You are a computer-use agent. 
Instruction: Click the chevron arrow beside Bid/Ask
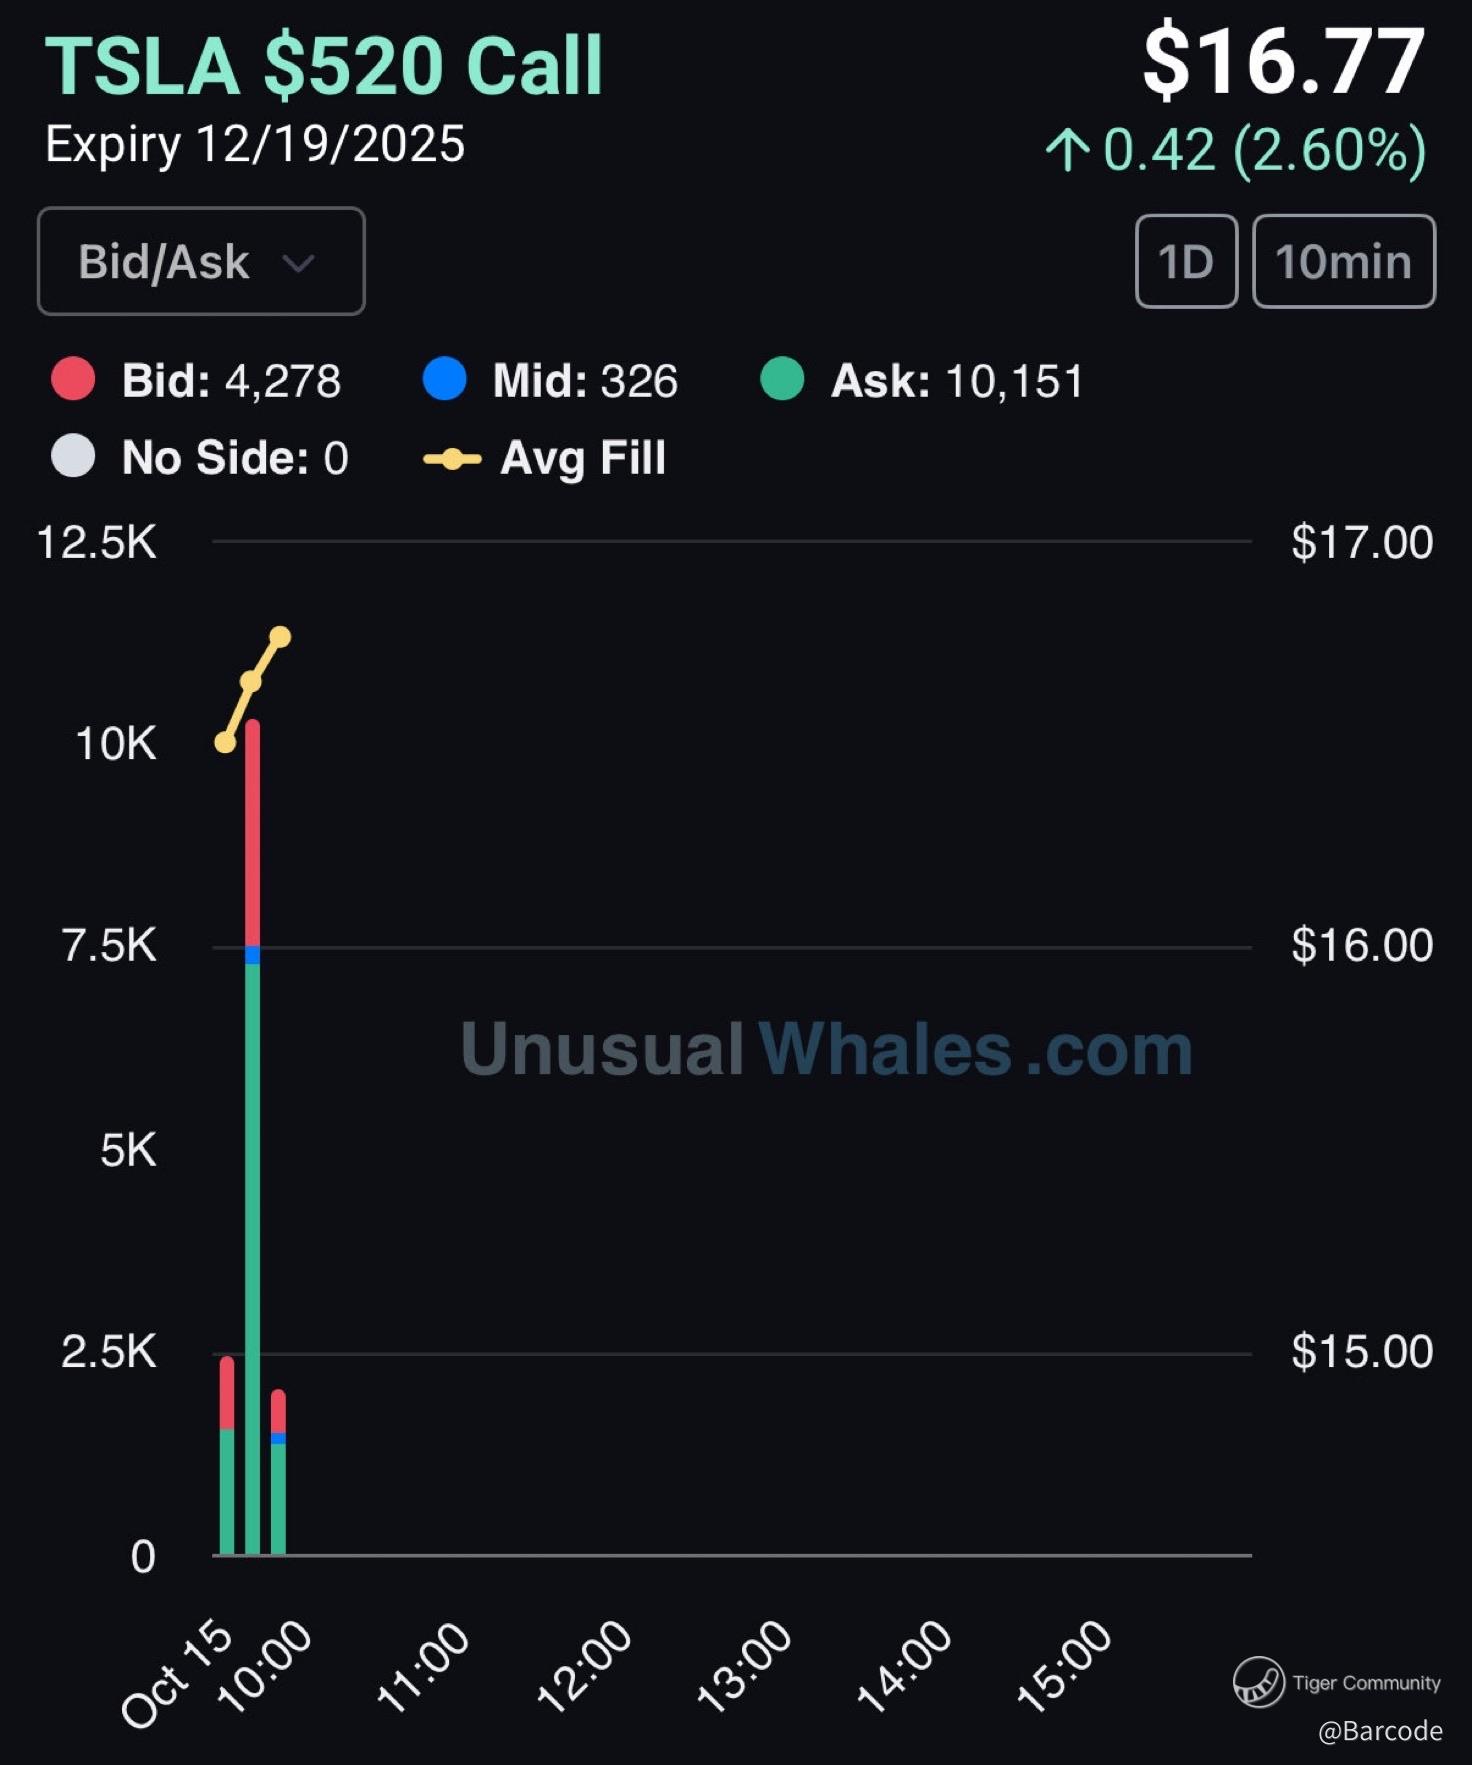(298, 263)
